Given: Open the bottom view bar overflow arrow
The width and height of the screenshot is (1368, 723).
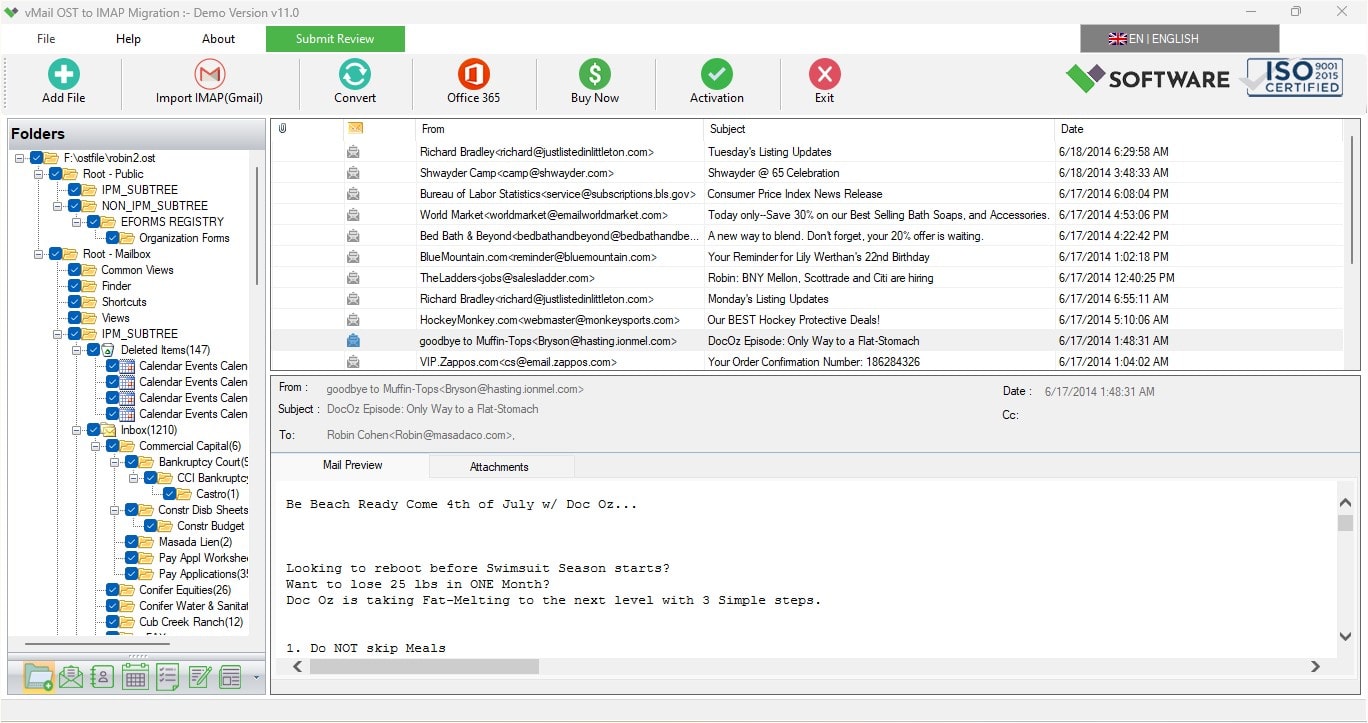Looking at the screenshot, I should tap(257, 678).
